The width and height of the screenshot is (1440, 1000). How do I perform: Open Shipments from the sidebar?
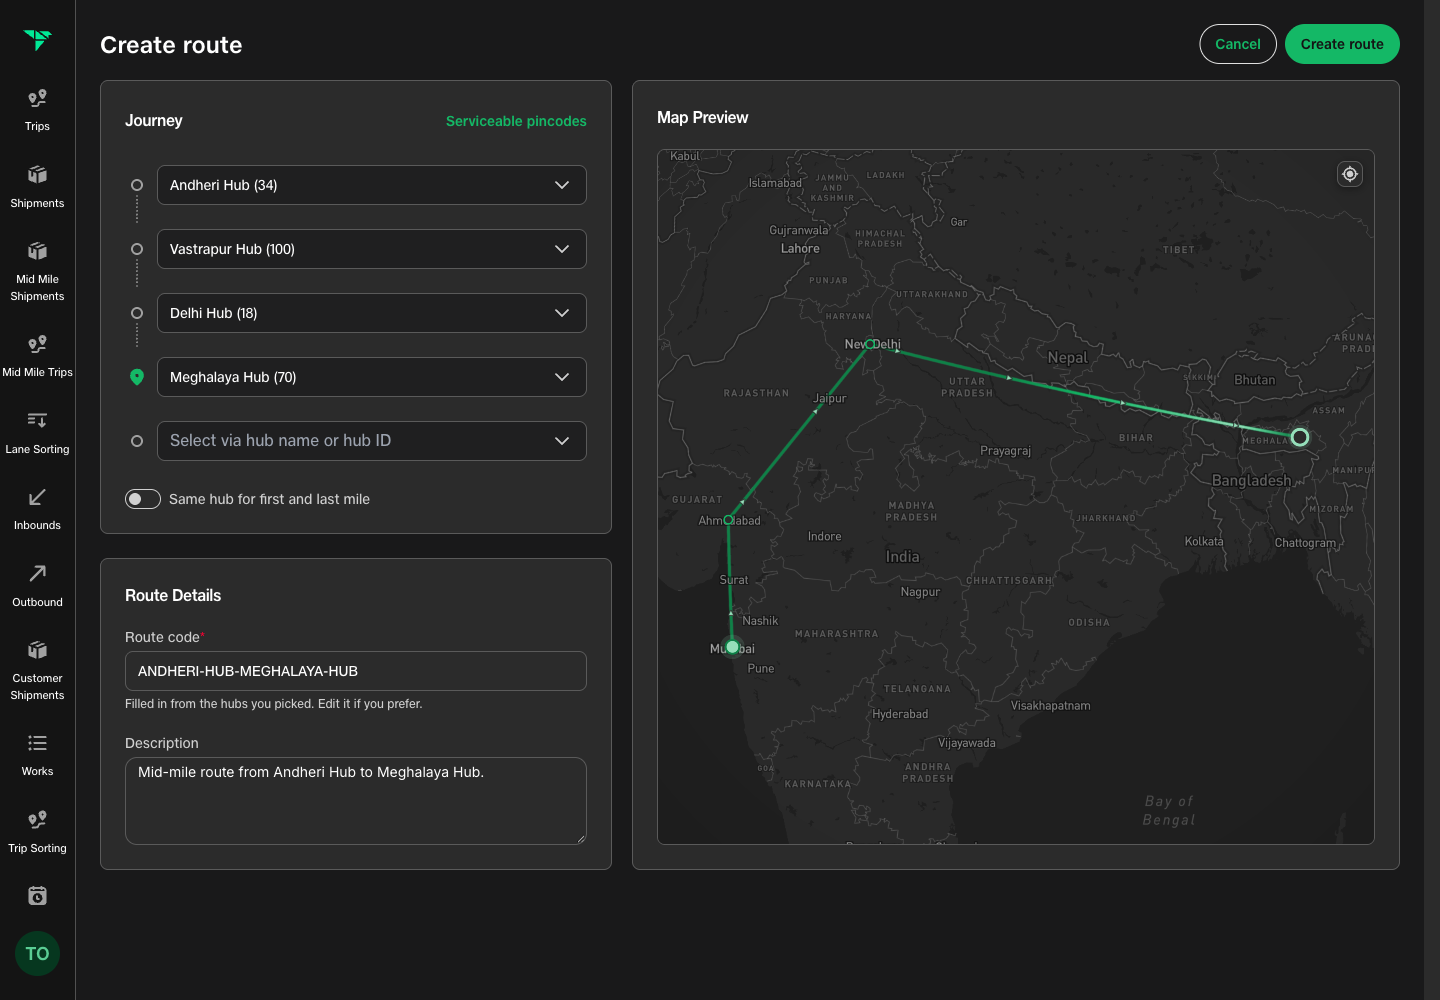(x=37, y=187)
